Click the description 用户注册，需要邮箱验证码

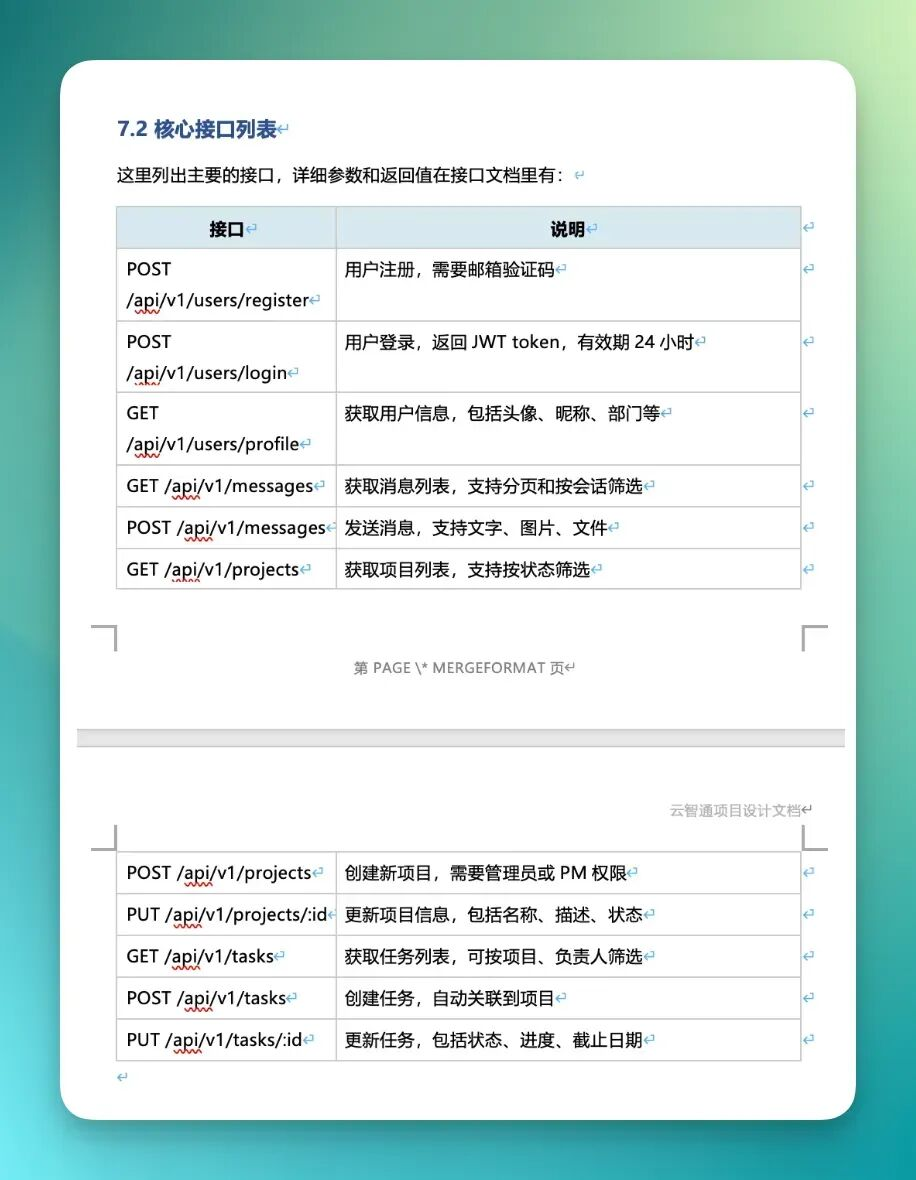[x=449, y=270]
